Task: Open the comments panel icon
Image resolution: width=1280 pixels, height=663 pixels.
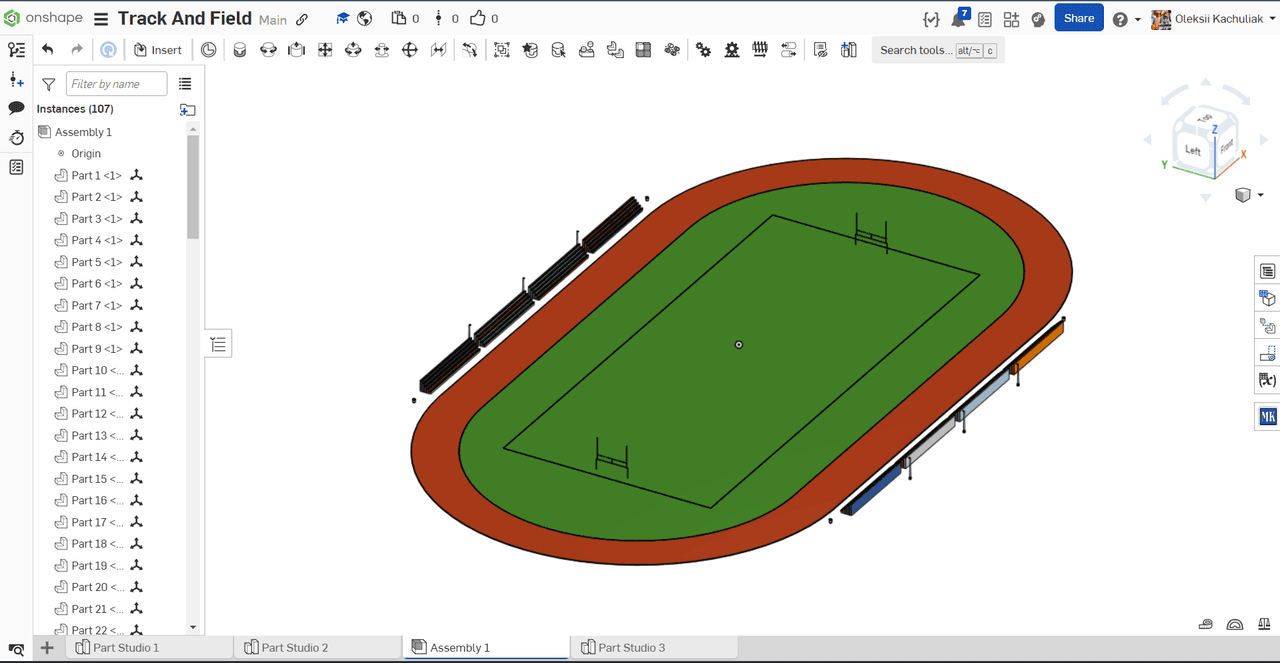Action: pyautogui.click(x=16, y=108)
